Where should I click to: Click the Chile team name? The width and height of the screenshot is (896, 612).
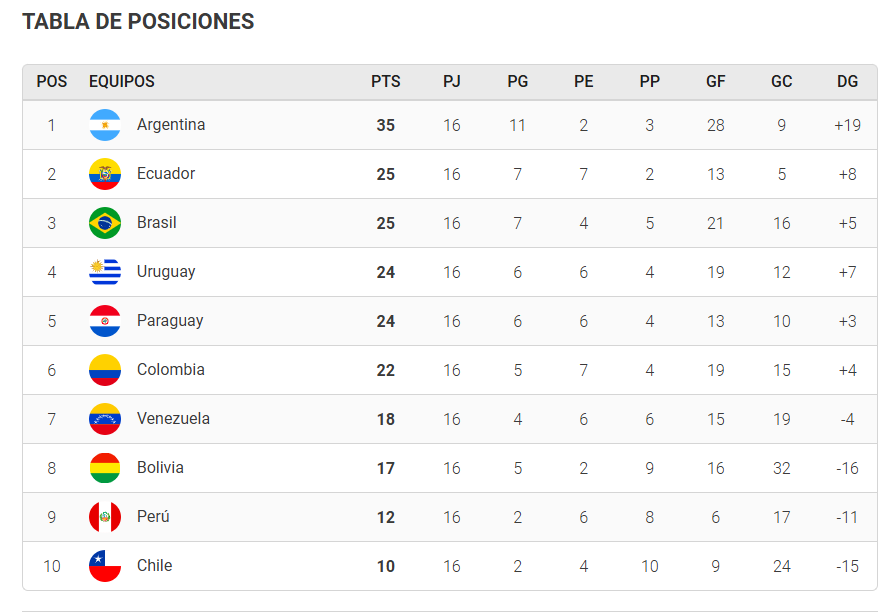coord(154,566)
